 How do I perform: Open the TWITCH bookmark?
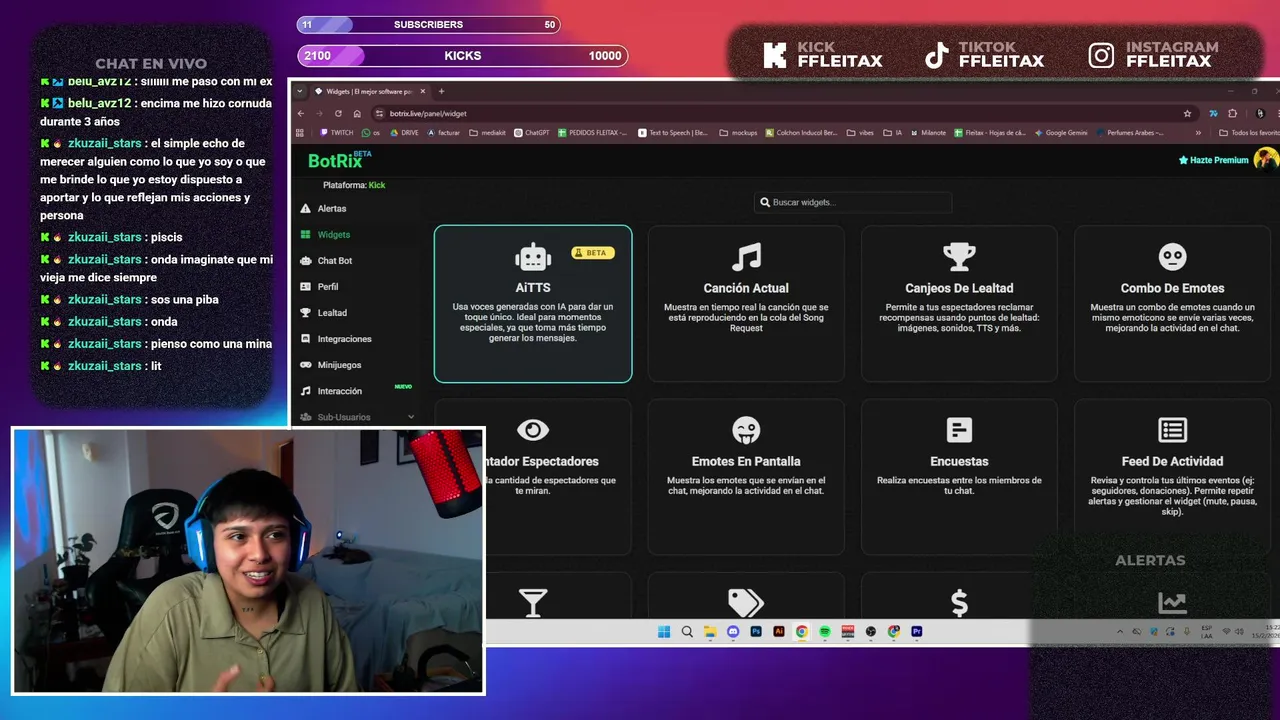[x=337, y=132]
